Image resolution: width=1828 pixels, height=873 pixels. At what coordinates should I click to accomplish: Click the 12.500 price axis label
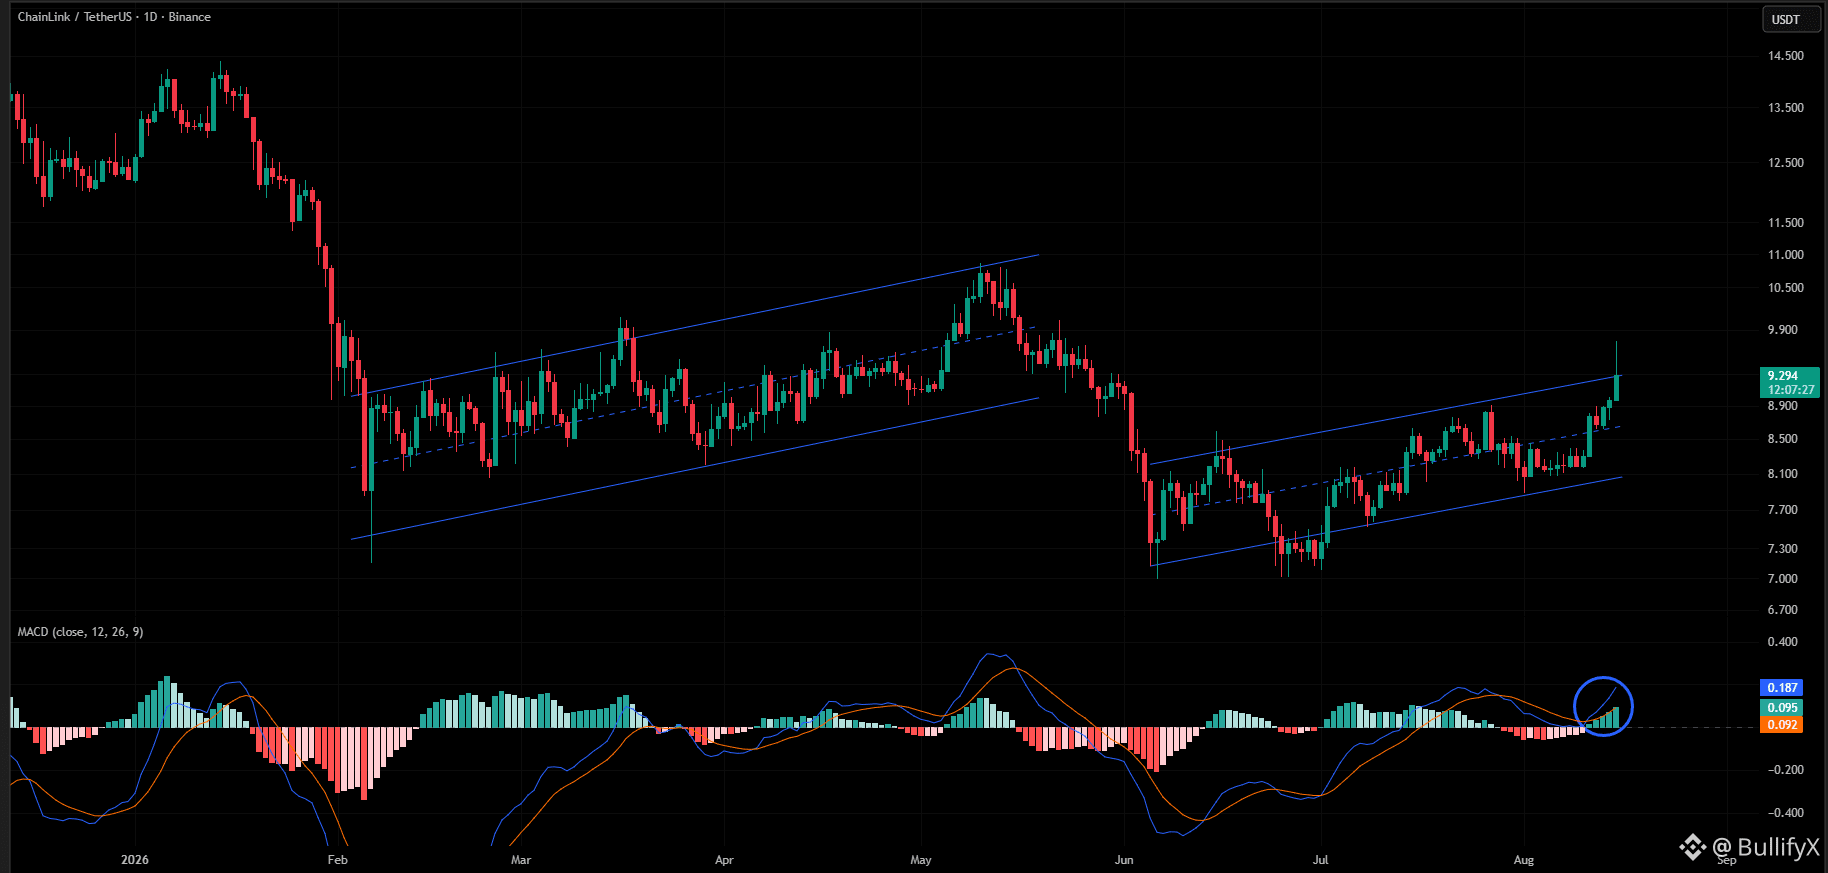(1786, 163)
